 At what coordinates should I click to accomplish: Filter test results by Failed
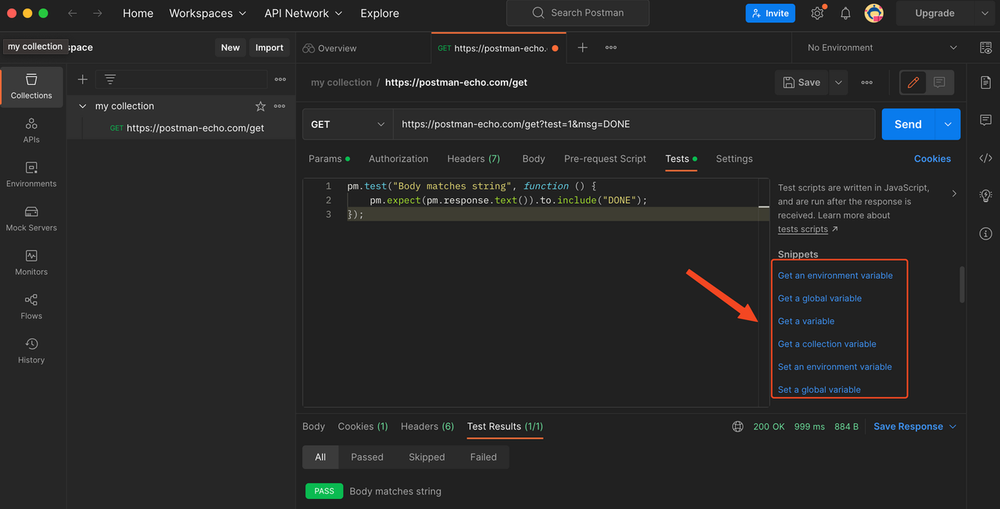[483, 457]
